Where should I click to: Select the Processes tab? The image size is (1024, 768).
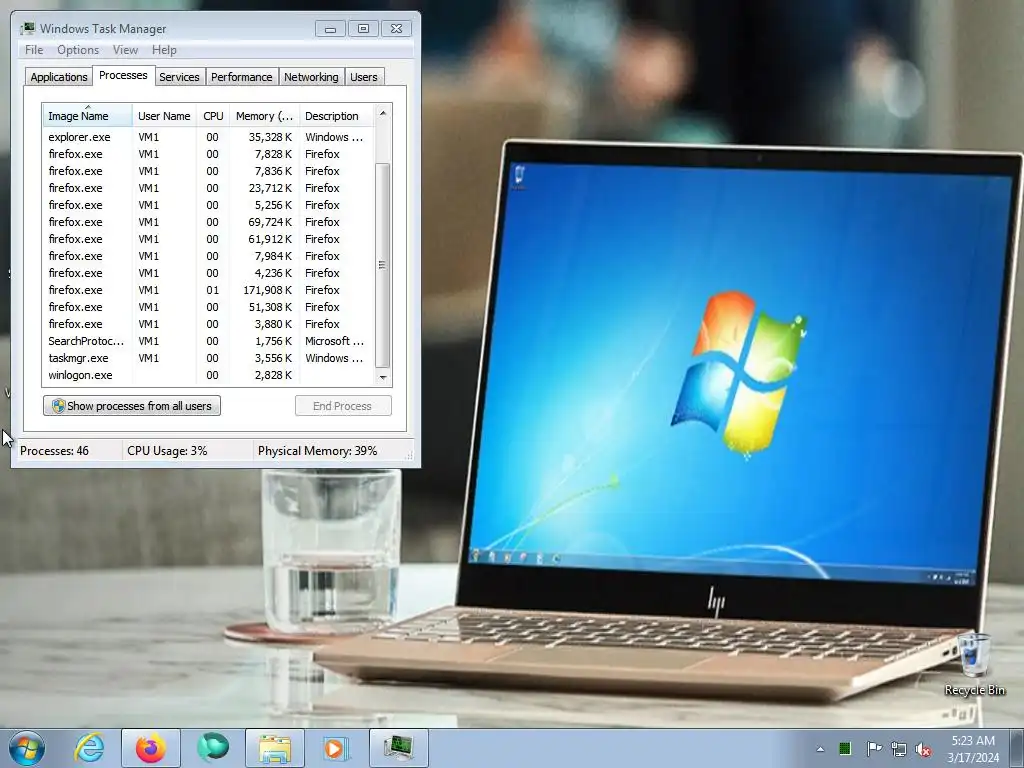[123, 75]
